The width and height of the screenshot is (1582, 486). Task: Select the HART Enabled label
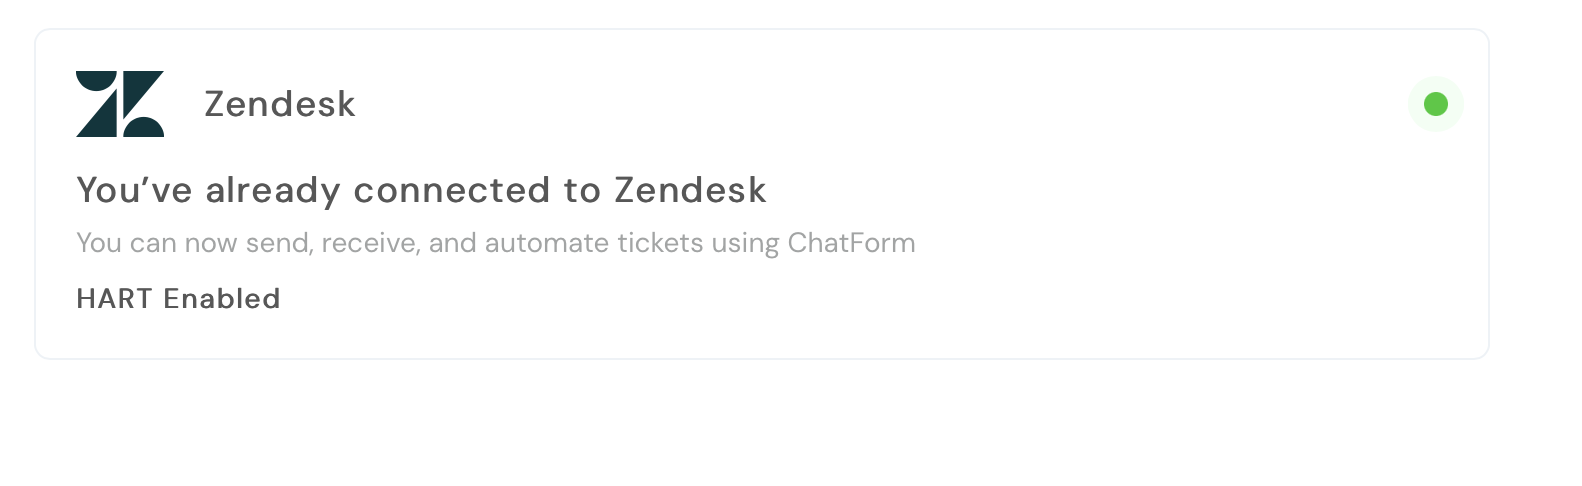[x=178, y=299]
